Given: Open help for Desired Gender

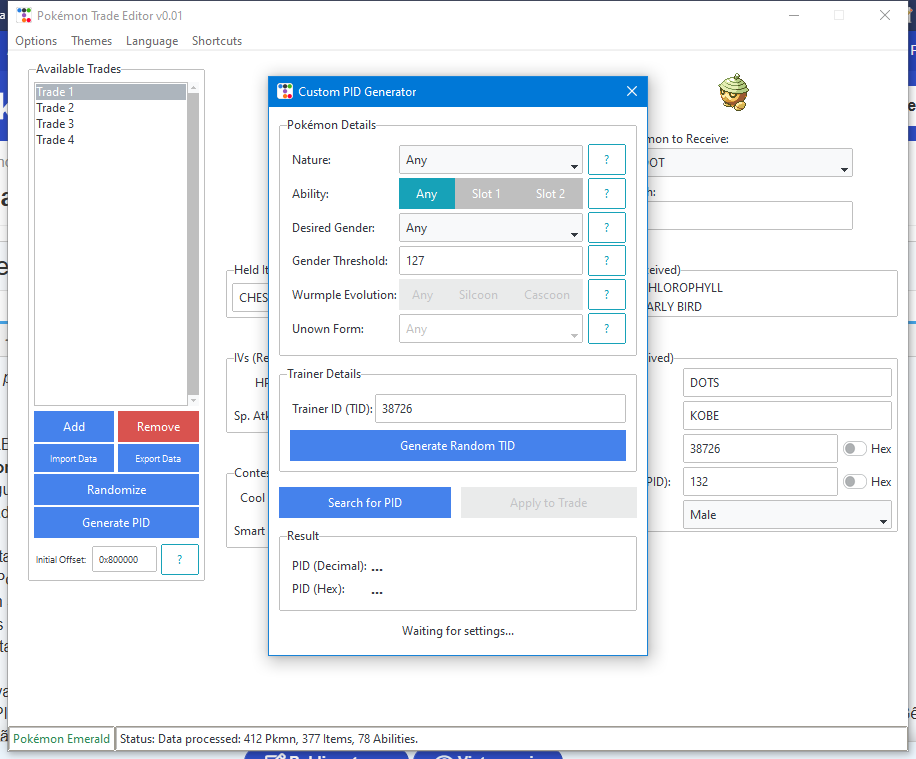Looking at the screenshot, I should tap(606, 228).
